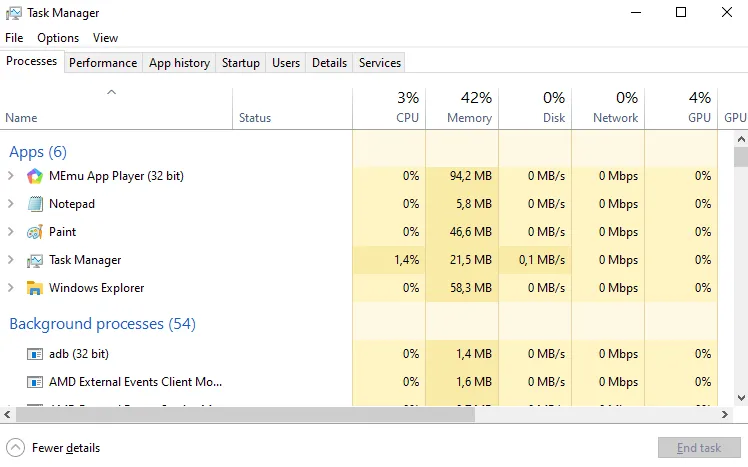
Task: Click the Task Manager title bar icon
Action: [x=13, y=13]
